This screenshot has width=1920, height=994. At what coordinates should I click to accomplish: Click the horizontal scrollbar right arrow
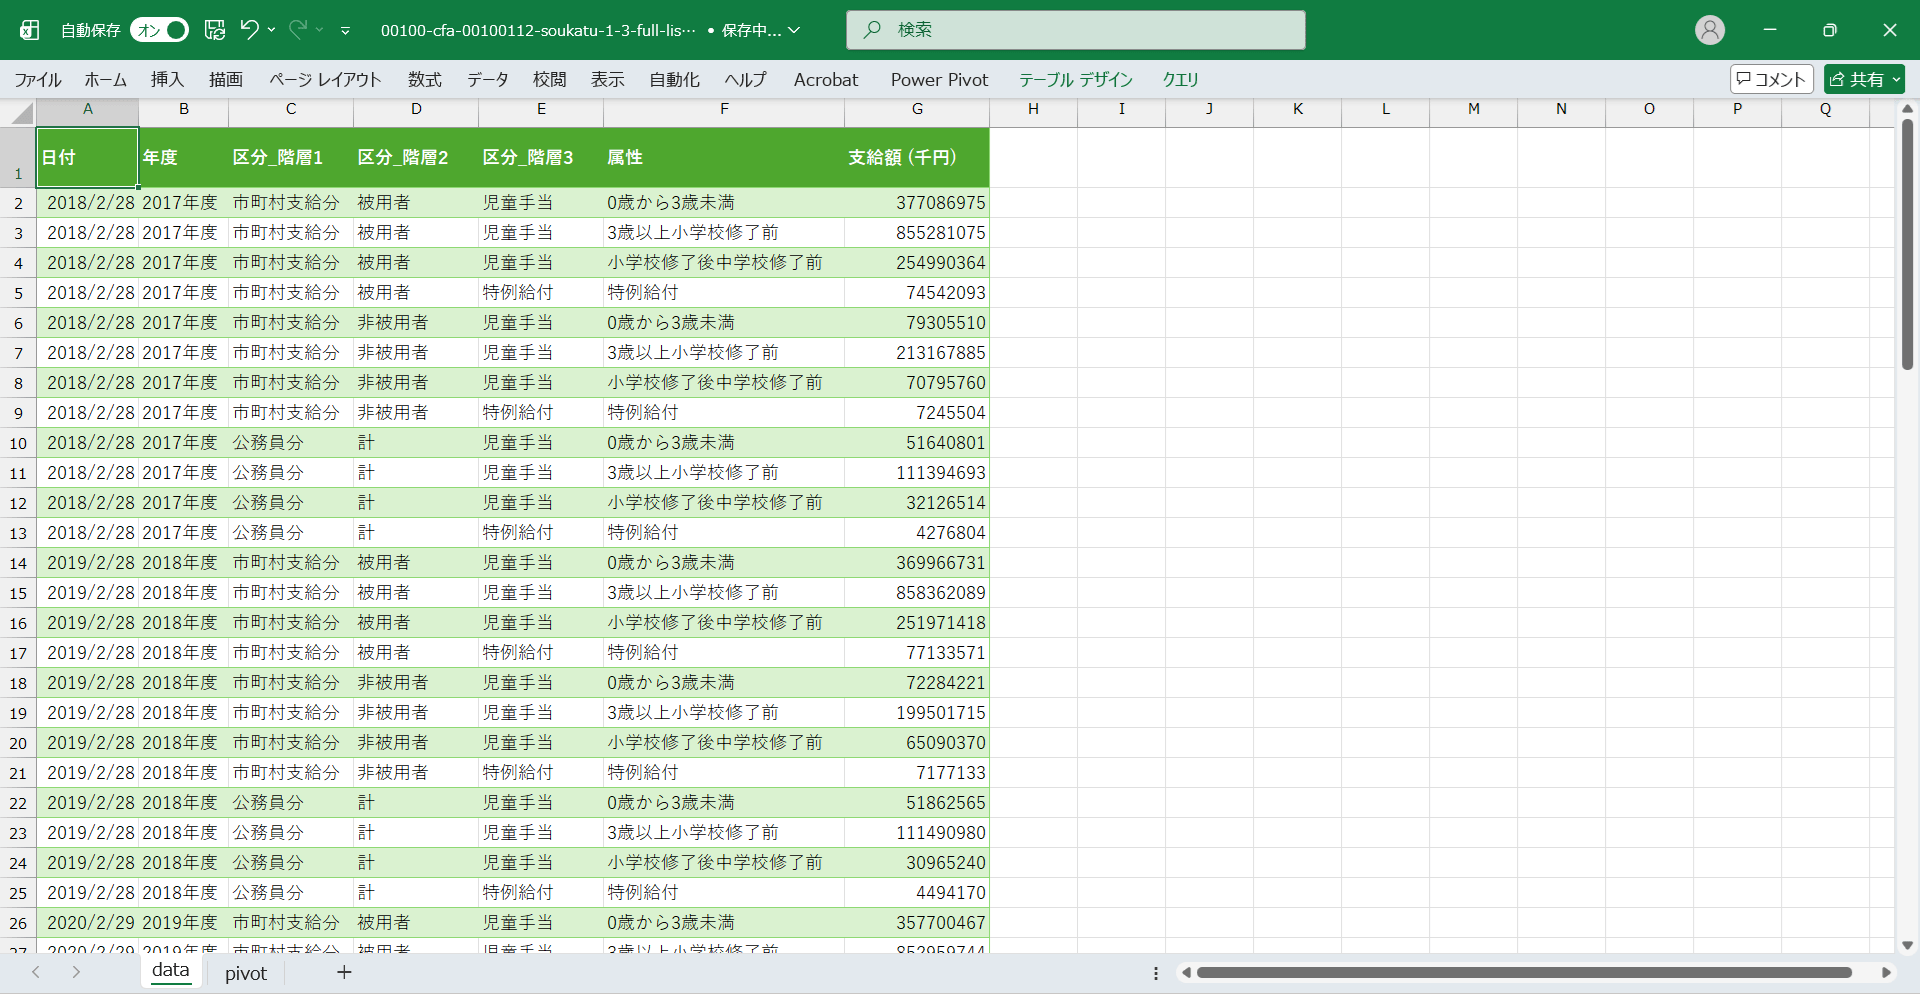coord(1886,972)
